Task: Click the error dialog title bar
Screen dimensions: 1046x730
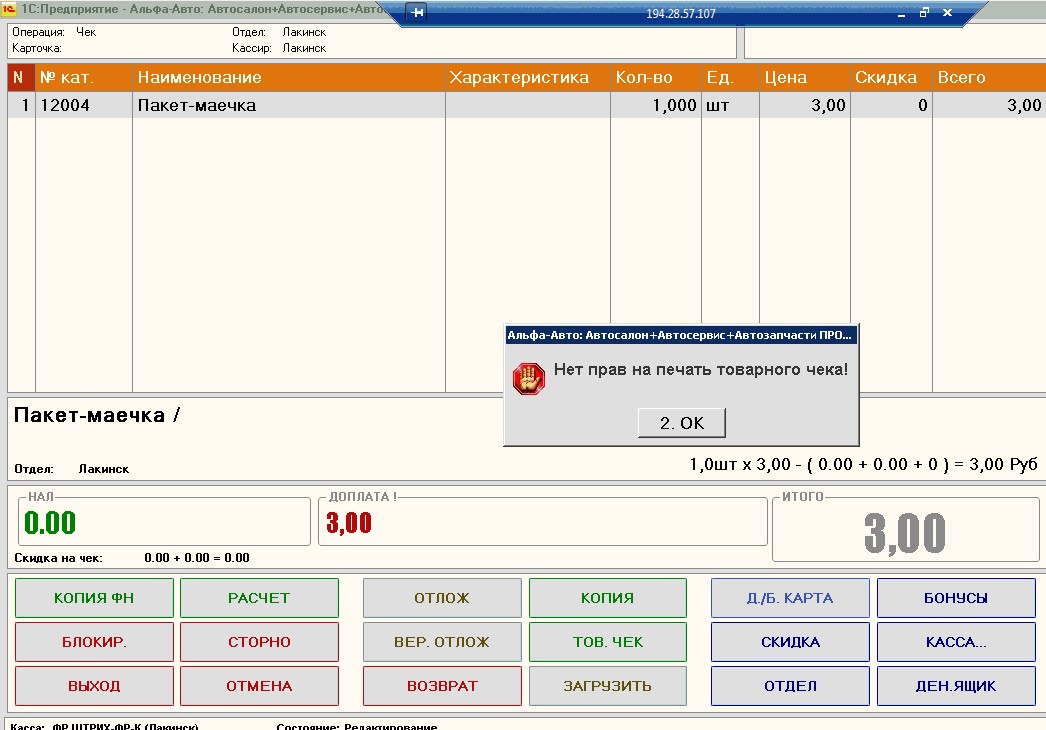Action: (681, 335)
